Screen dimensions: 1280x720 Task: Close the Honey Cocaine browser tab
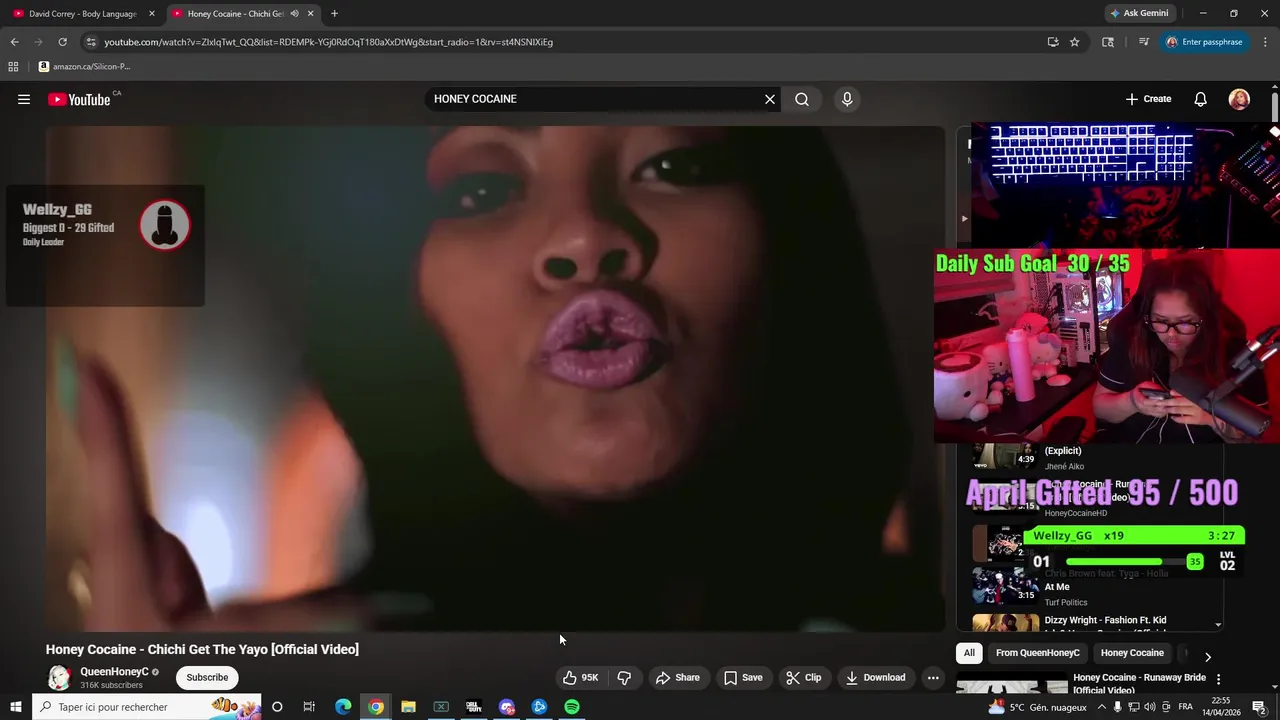[x=311, y=14]
